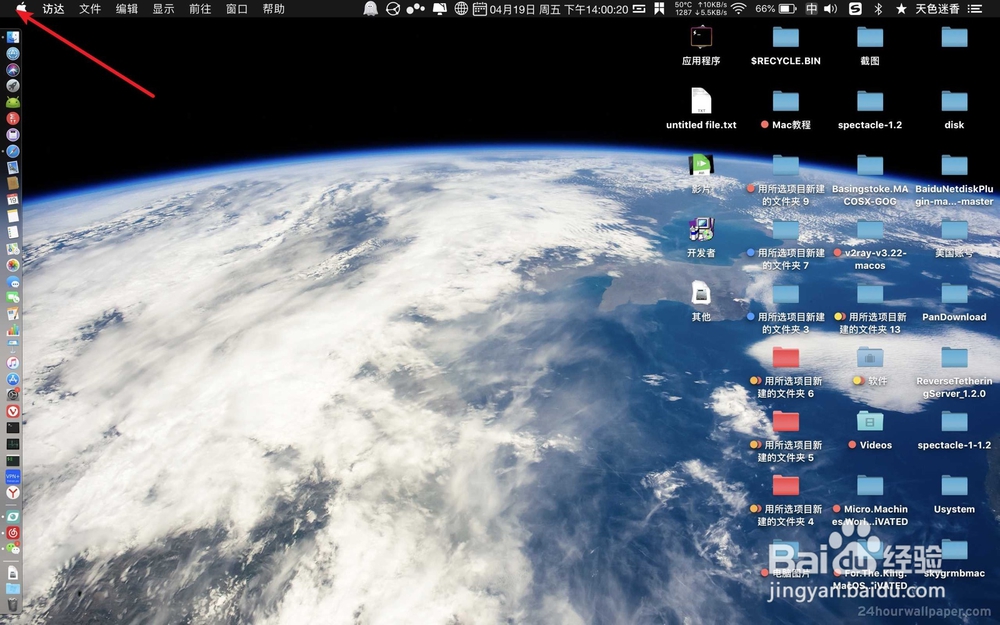This screenshot has height=625, width=1000.
Task: Select the 应用程序 desktop shortcut
Action: tap(701, 45)
